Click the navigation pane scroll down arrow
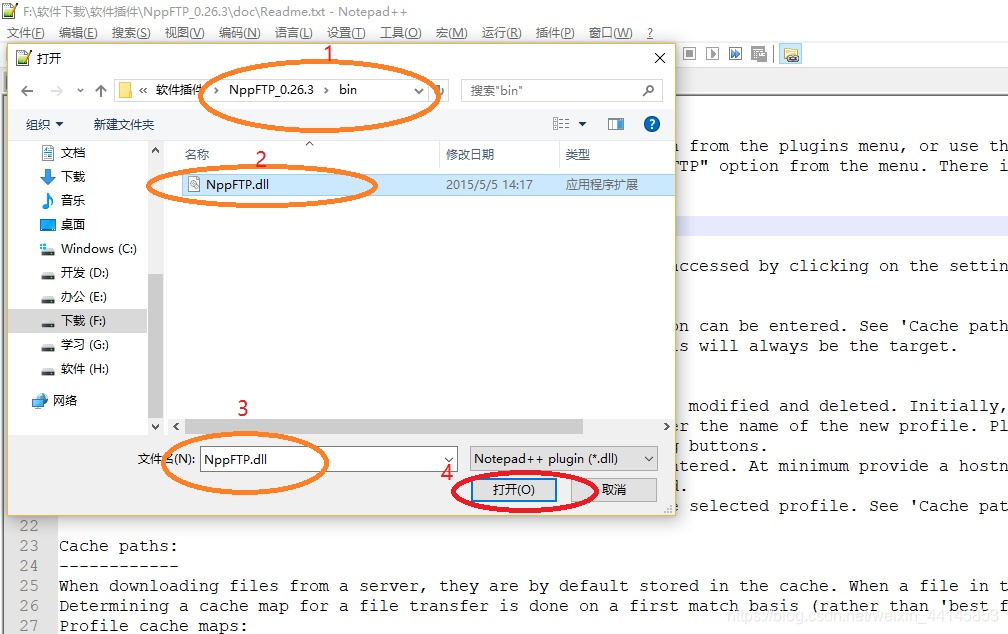This screenshot has height=634, width=1008. click(x=155, y=426)
